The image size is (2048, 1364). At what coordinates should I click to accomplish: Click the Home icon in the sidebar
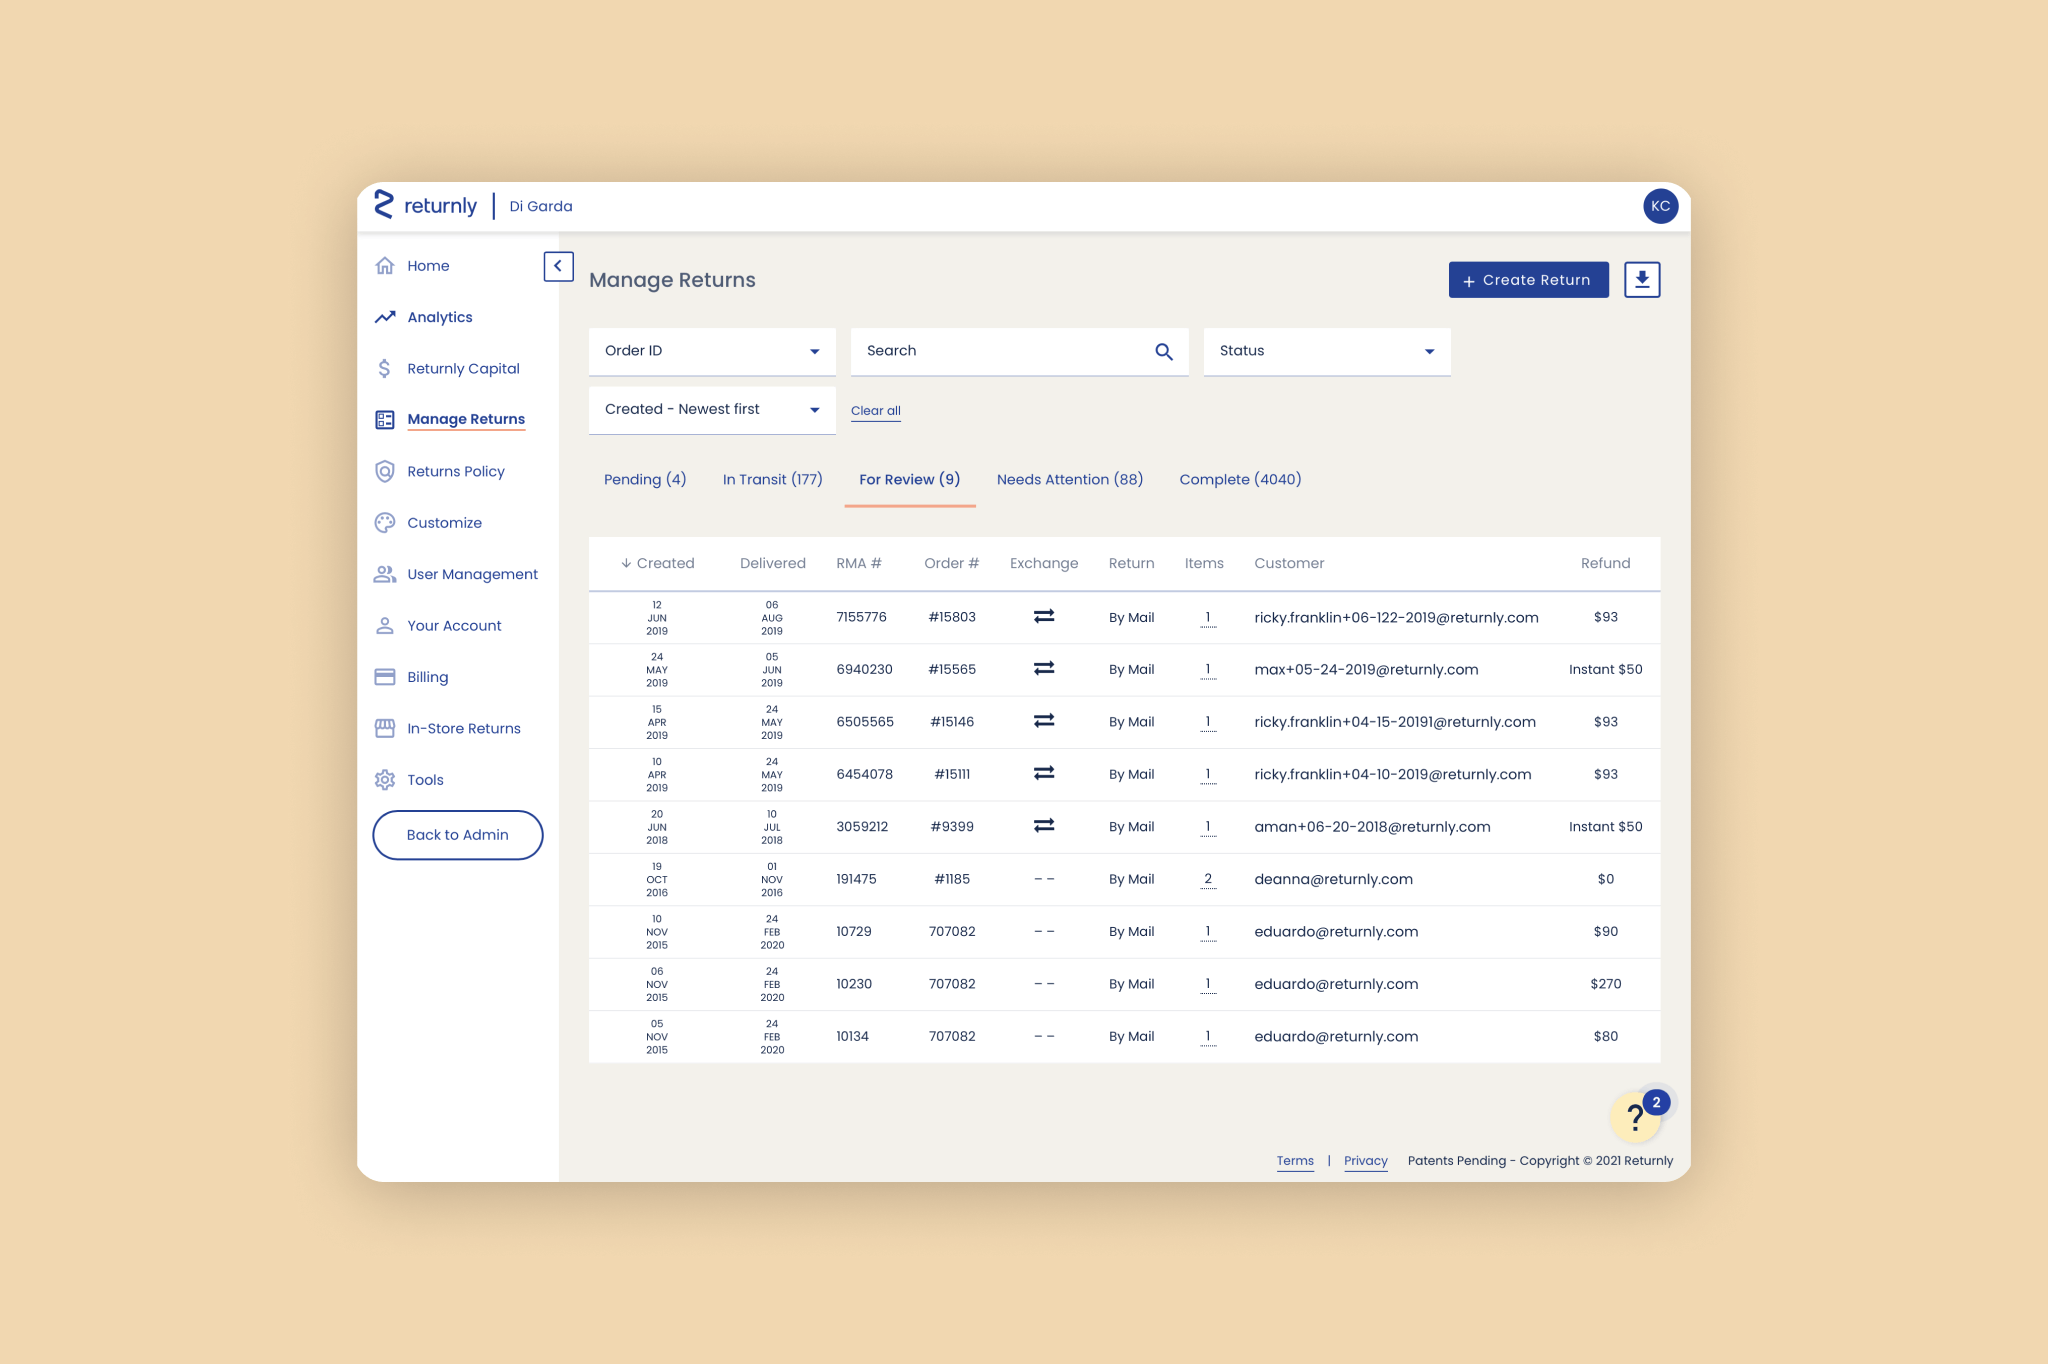(x=385, y=266)
